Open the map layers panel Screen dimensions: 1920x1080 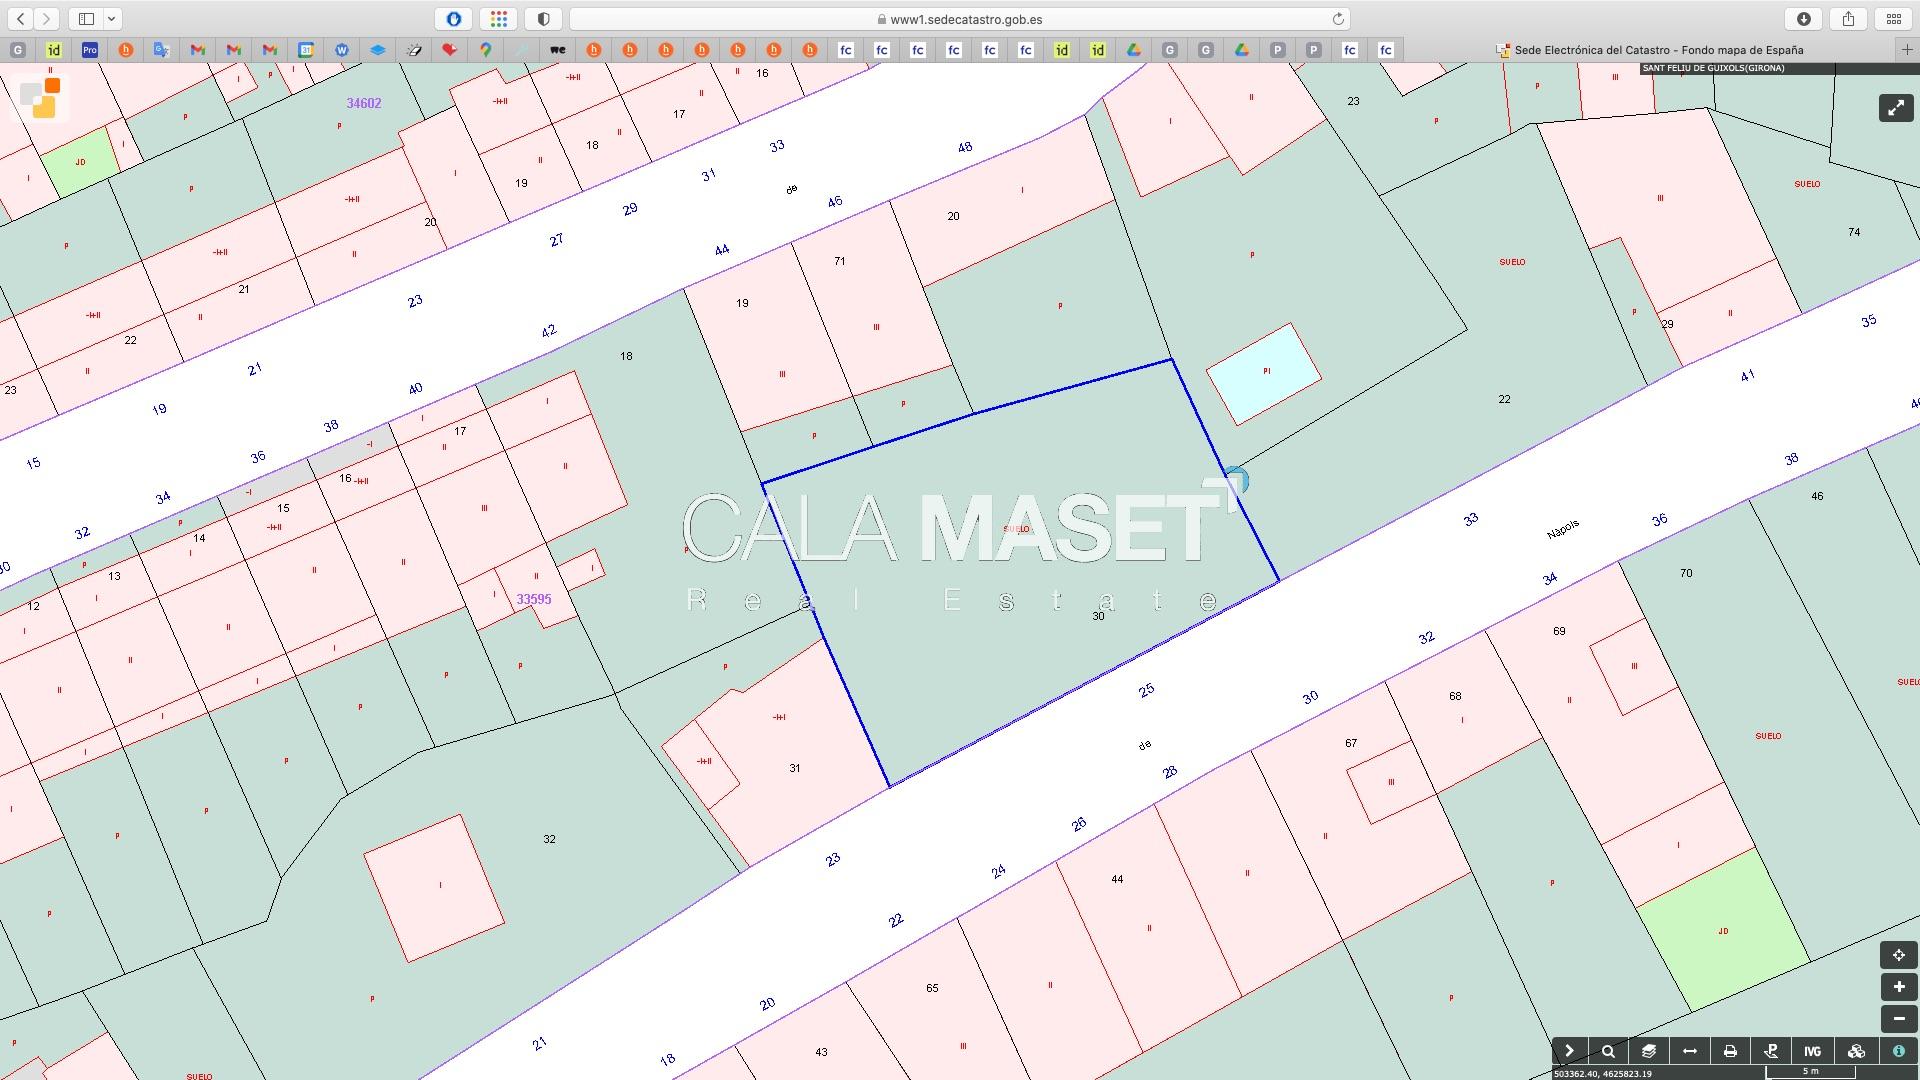click(x=1649, y=1051)
